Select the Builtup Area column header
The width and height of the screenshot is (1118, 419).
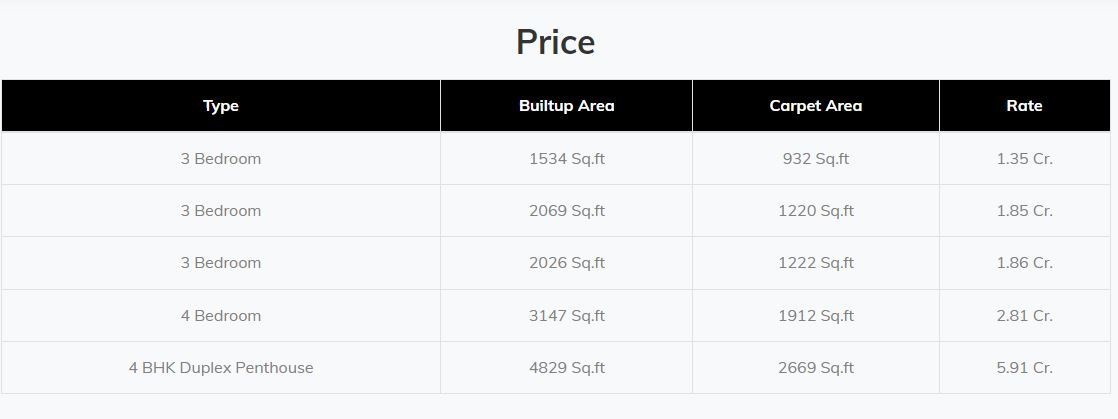pyautogui.click(x=567, y=105)
